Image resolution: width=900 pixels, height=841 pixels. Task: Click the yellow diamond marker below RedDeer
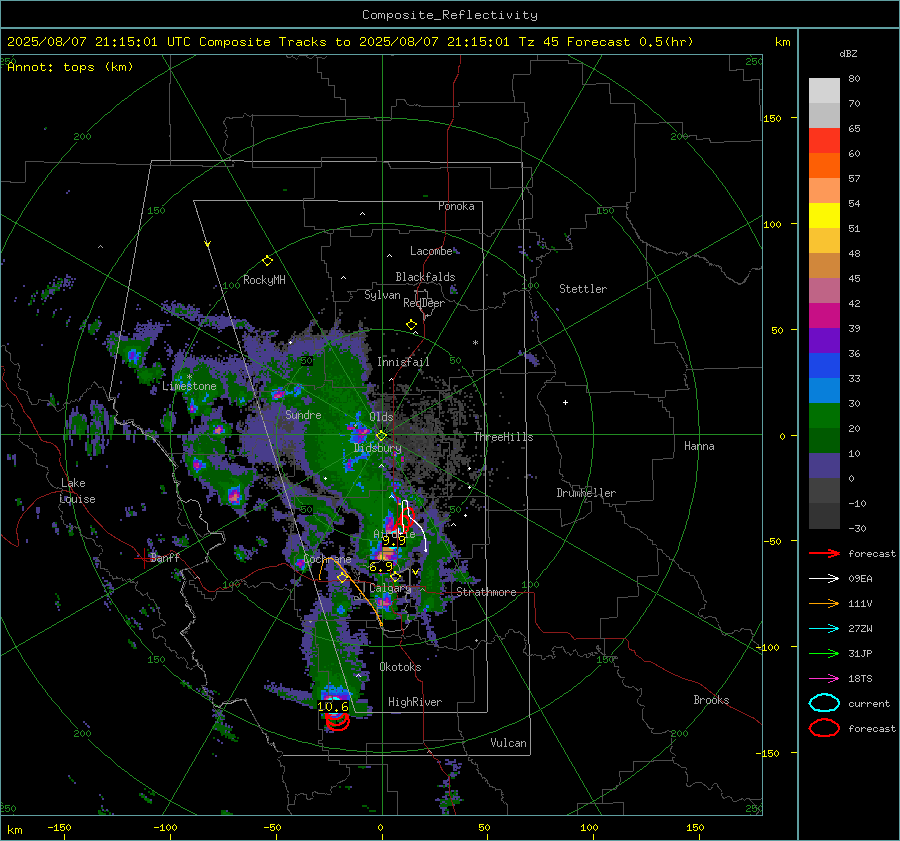pyautogui.click(x=411, y=325)
